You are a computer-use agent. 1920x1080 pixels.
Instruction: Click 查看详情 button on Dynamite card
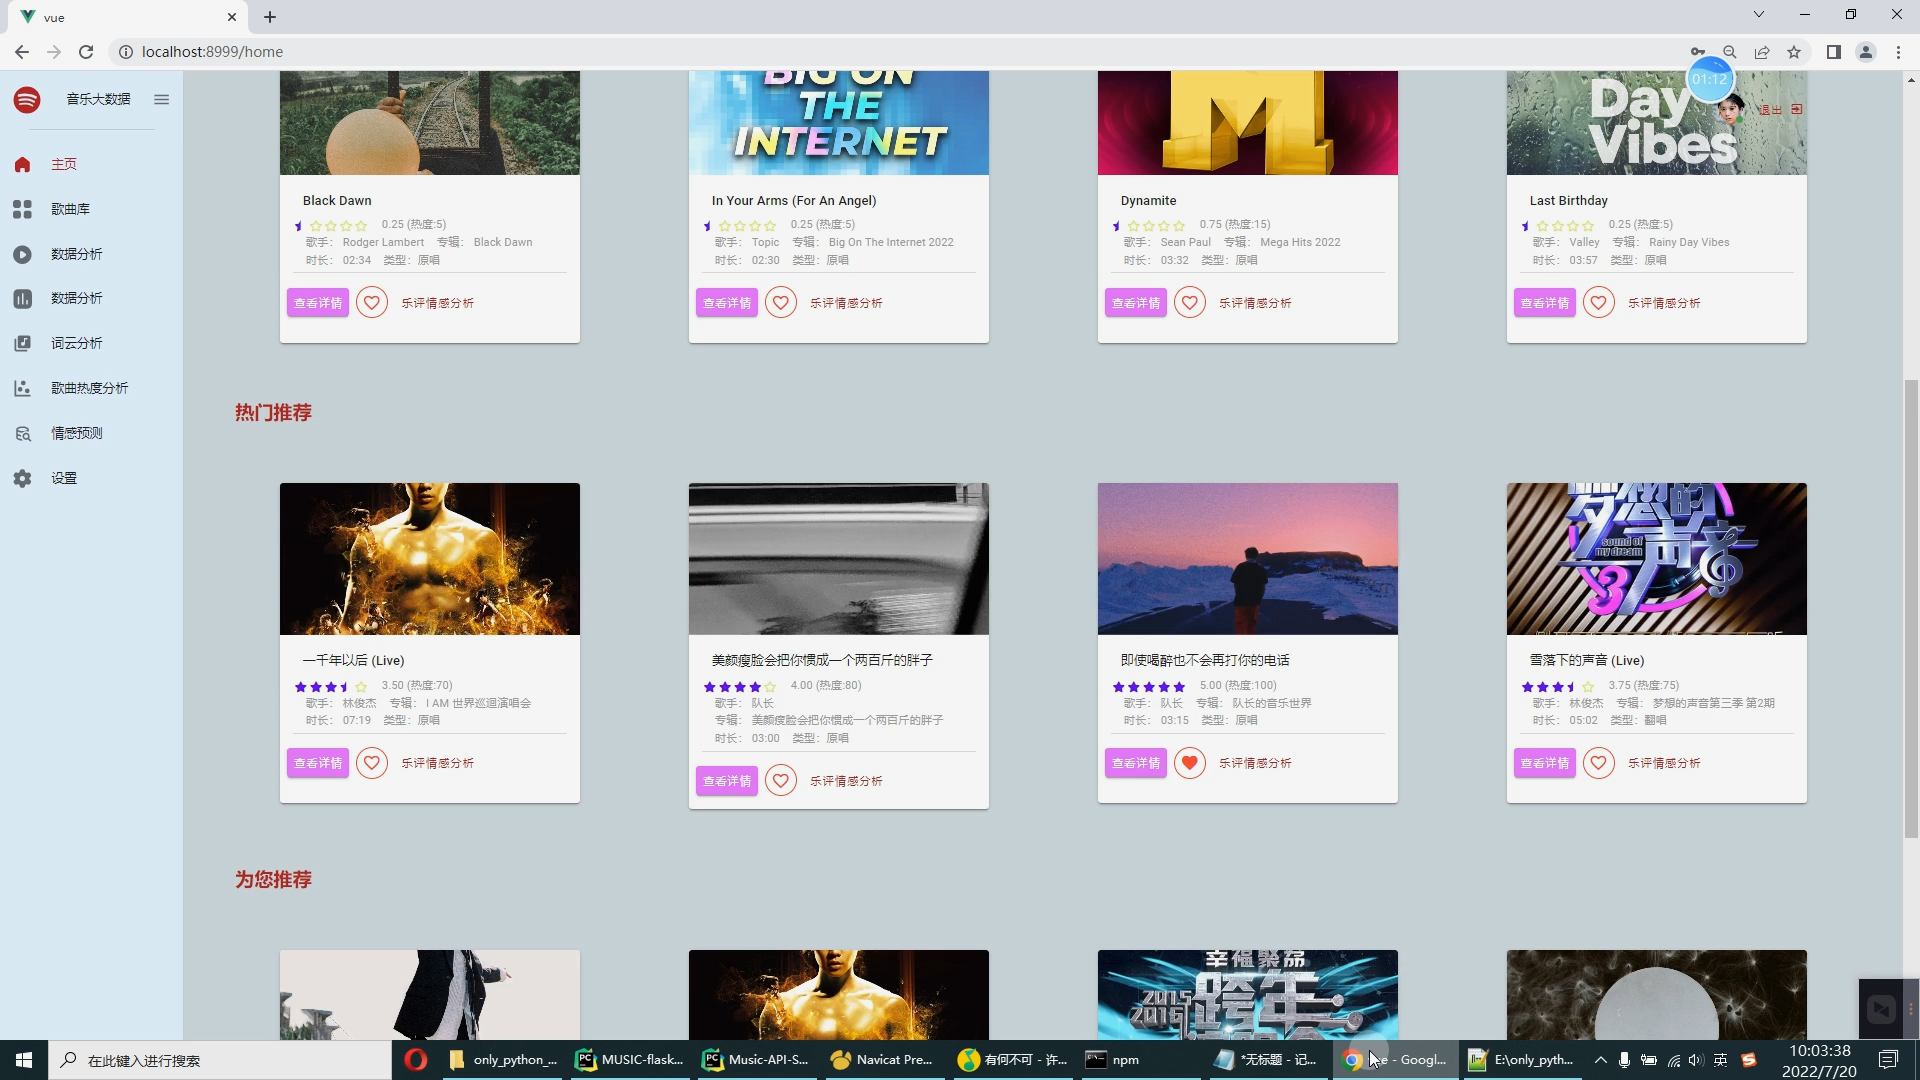(x=1135, y=302)
